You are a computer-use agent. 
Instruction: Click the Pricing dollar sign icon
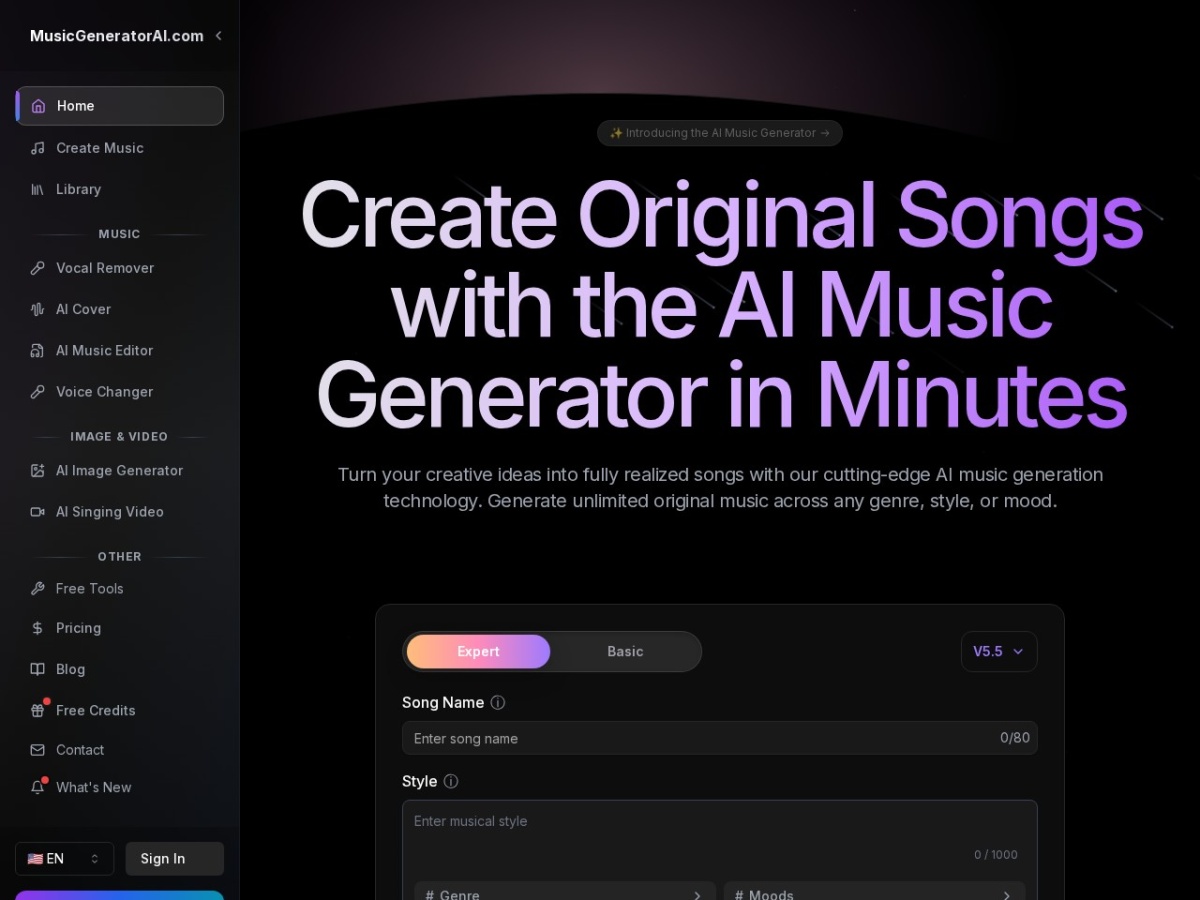(38, 628)
